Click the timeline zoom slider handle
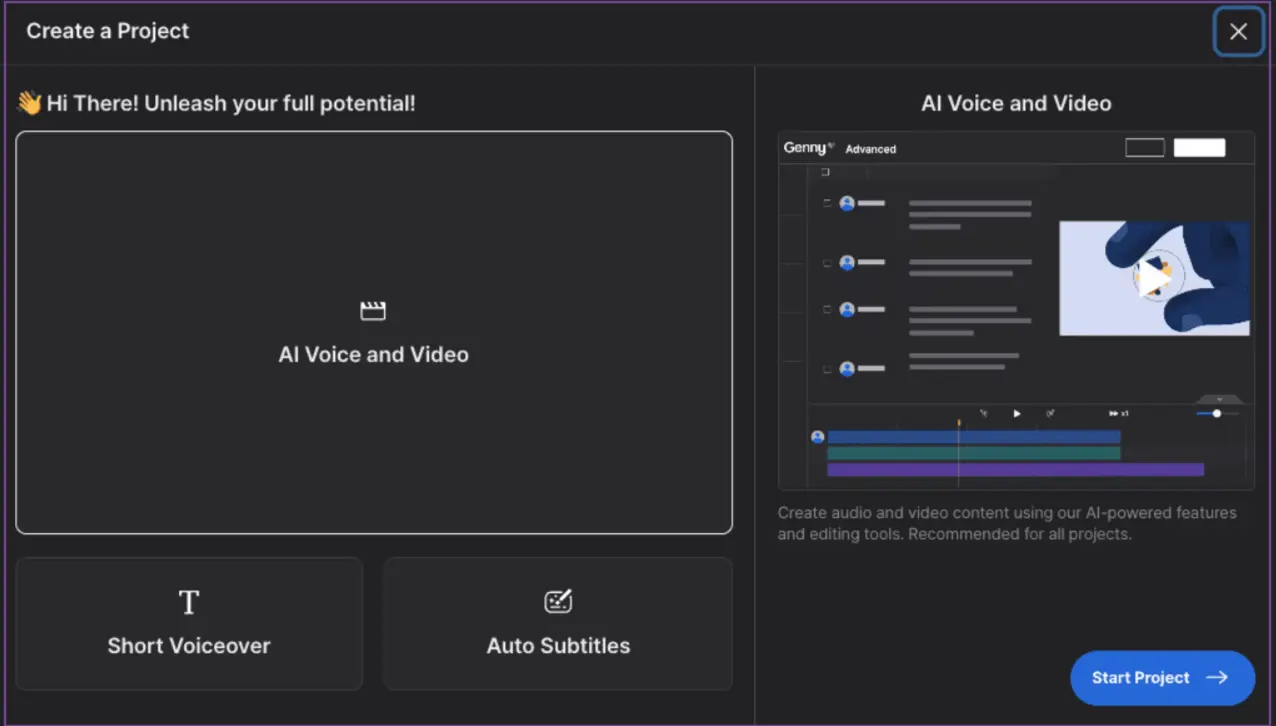The height and width of the screenshot is (726, 1276). pyautogui.click(x=1216, y=413)
